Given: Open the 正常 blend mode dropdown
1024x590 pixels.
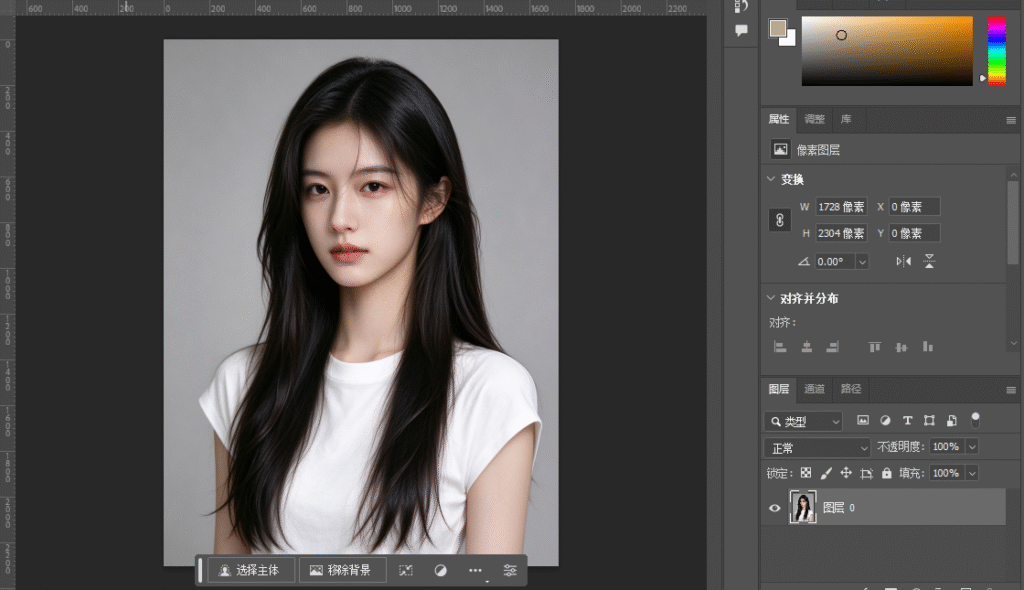Looking at the screenshot, I should pyautogui.click(x=817, y=448).
